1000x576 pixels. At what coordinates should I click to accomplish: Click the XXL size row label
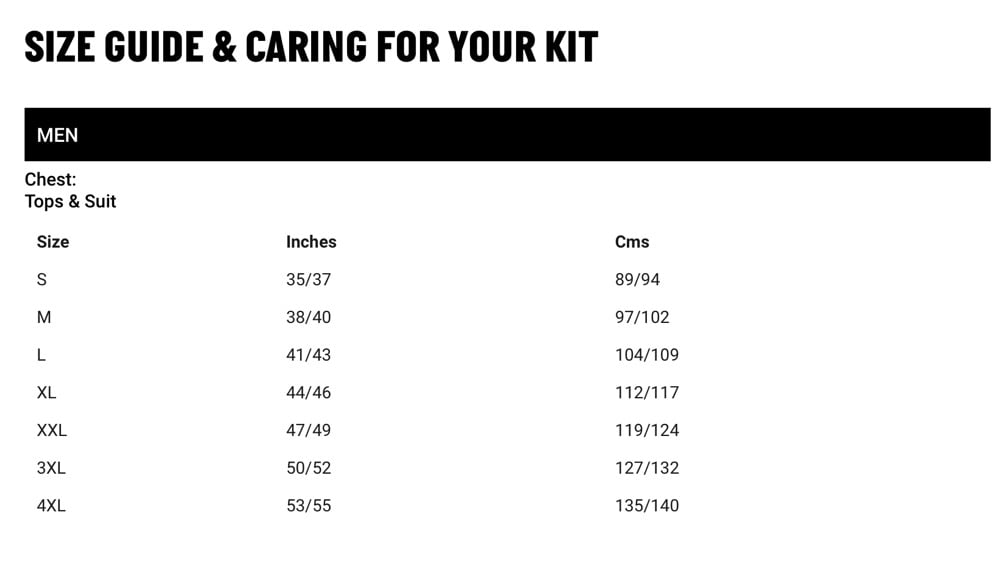tap(52, 430)
